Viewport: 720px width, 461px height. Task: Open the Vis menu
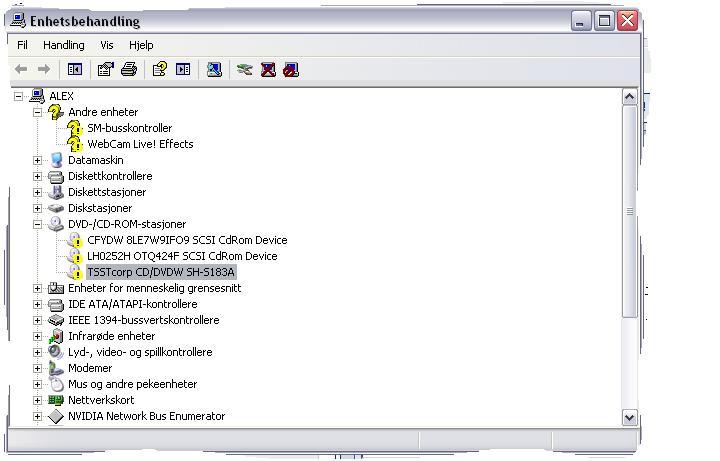(x=107, y=45)
